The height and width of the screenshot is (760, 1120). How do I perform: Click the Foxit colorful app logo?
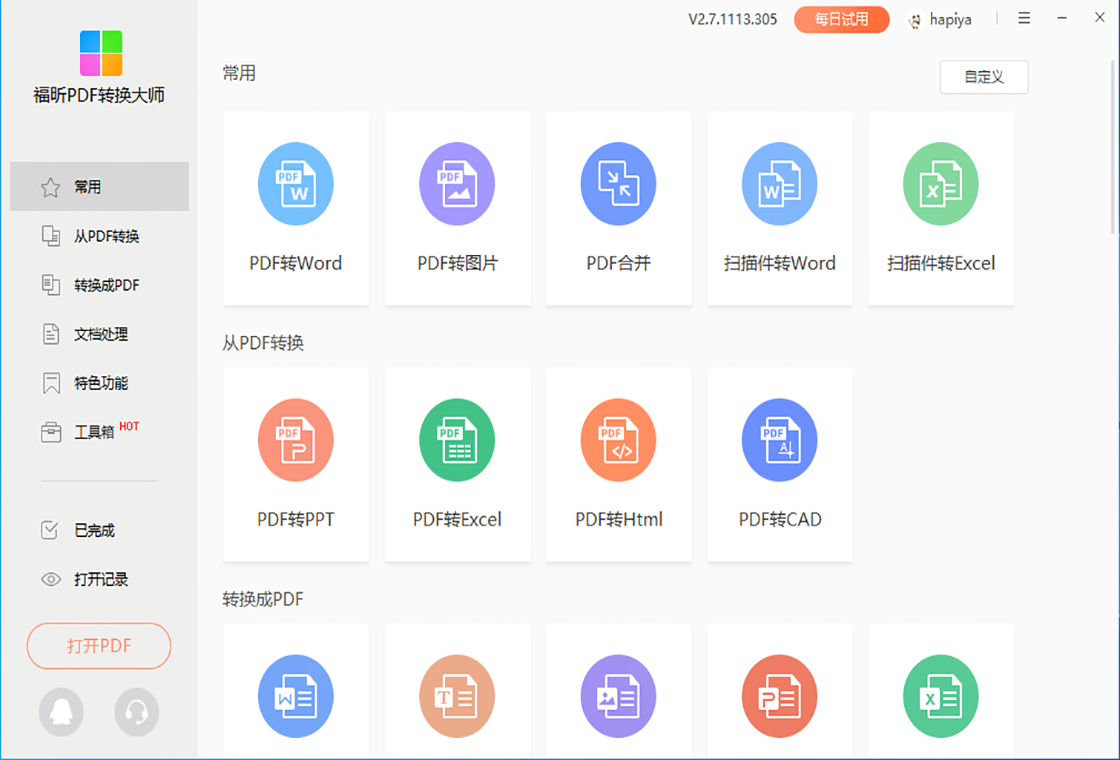coord(101,53)
